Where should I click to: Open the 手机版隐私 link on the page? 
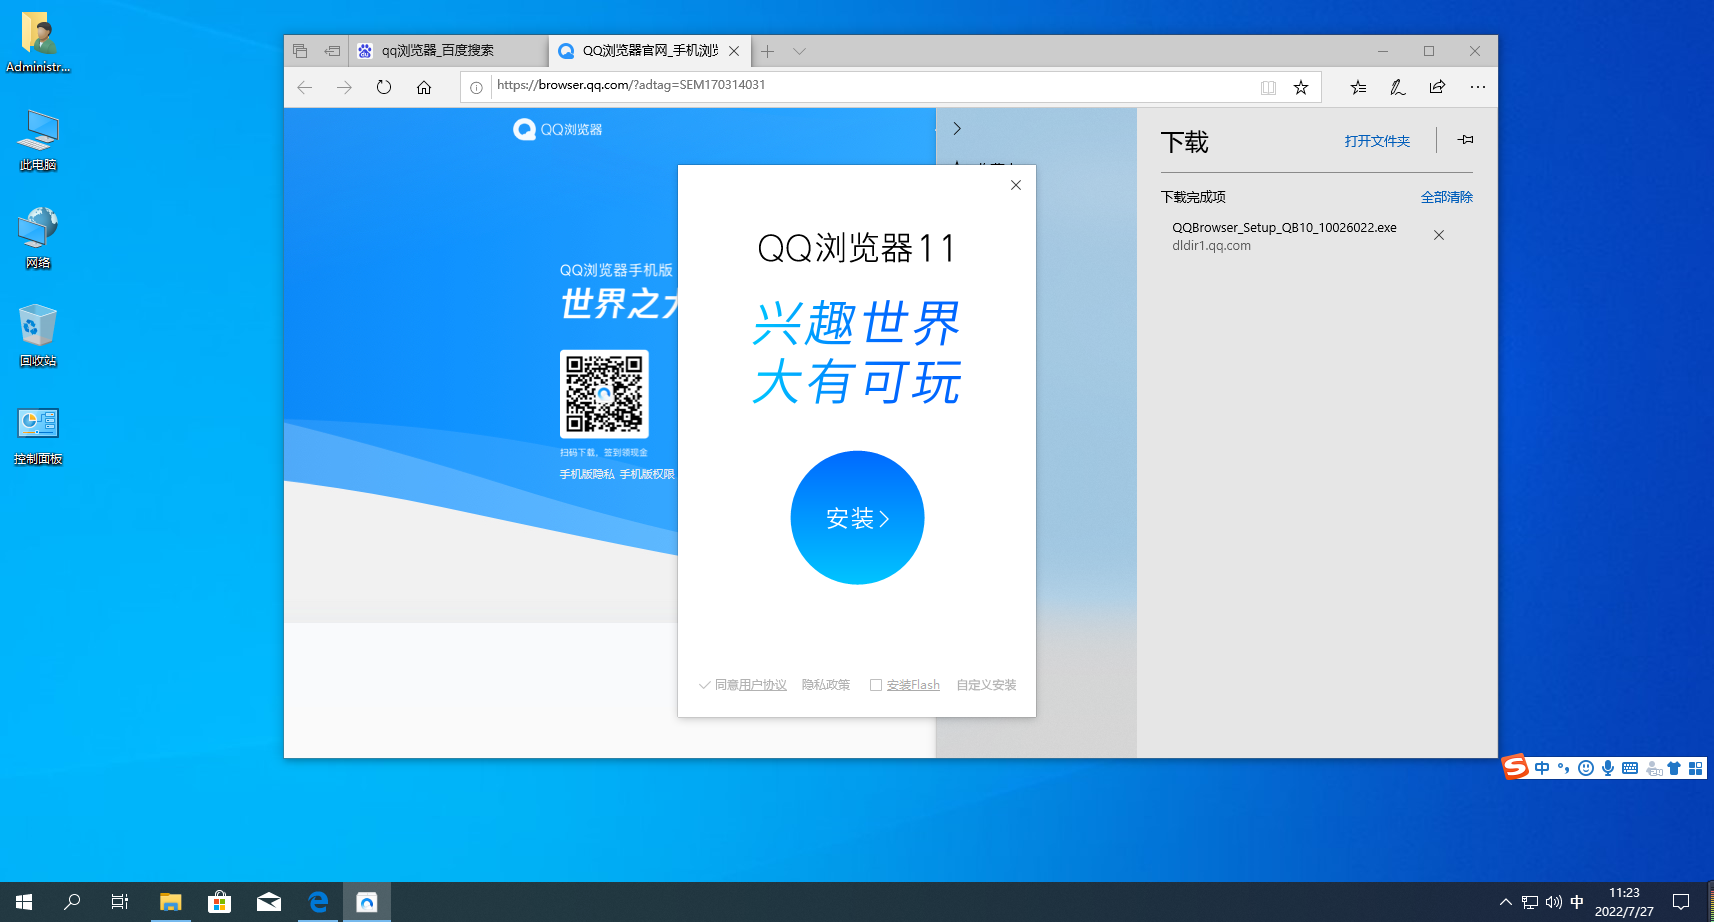(x=587, y=474)
